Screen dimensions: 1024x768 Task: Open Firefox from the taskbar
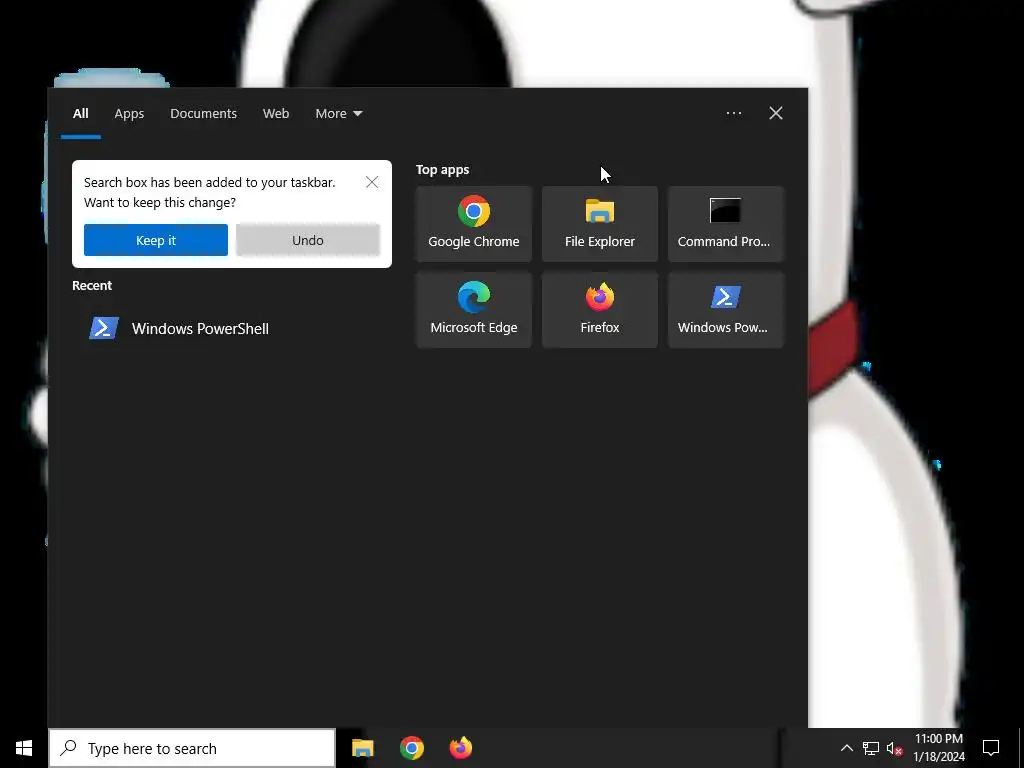(x=460, y=748)
